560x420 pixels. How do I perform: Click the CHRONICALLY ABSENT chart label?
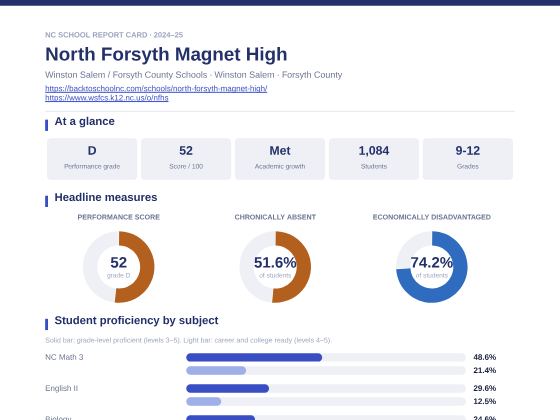(x=275, y=217)
